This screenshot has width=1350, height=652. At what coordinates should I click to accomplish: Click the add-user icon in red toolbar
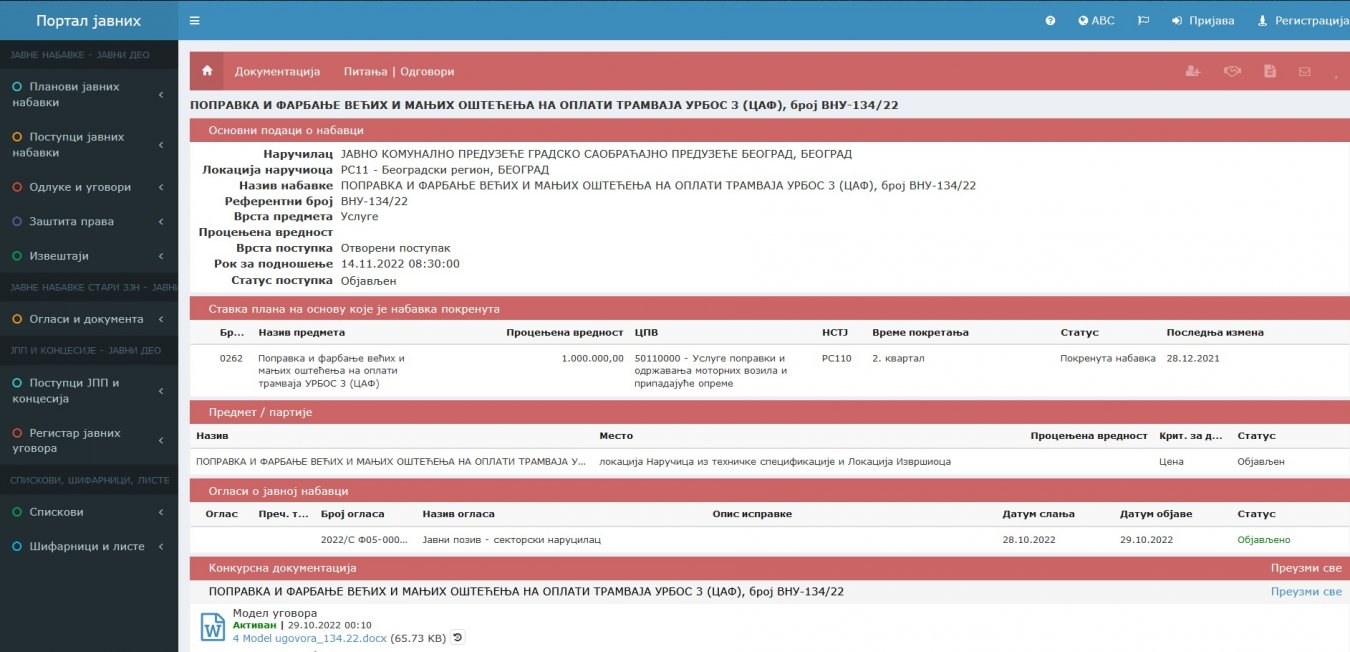pos(1192,71)
